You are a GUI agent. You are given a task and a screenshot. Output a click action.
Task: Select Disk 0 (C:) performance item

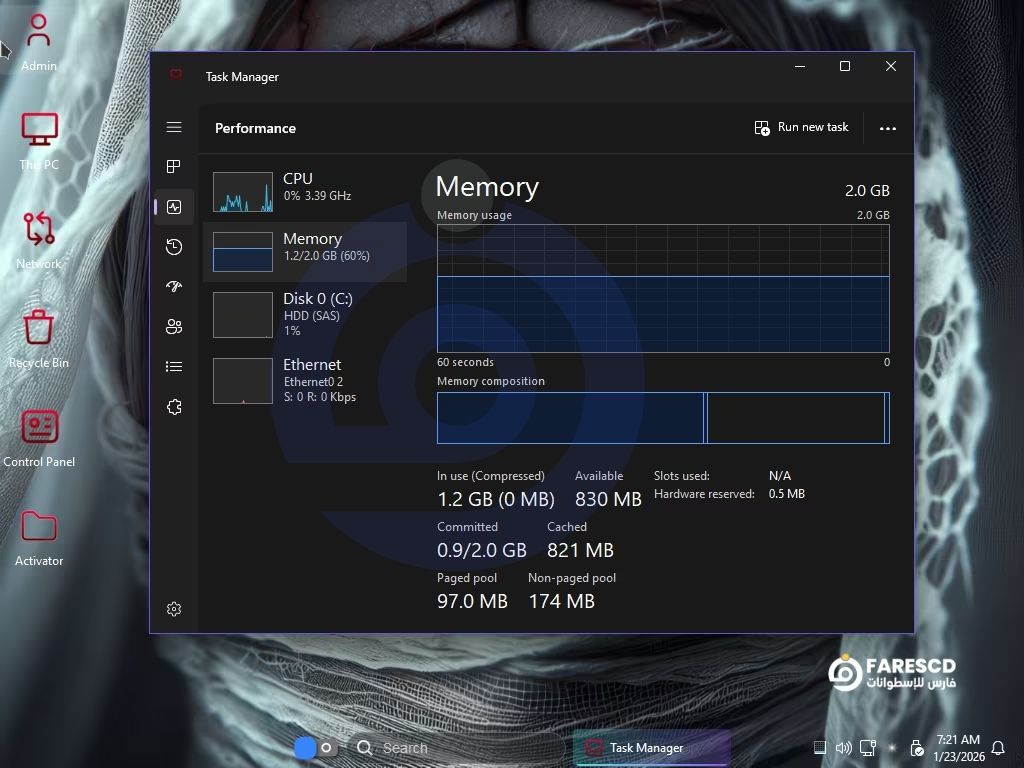click(304, 313)
